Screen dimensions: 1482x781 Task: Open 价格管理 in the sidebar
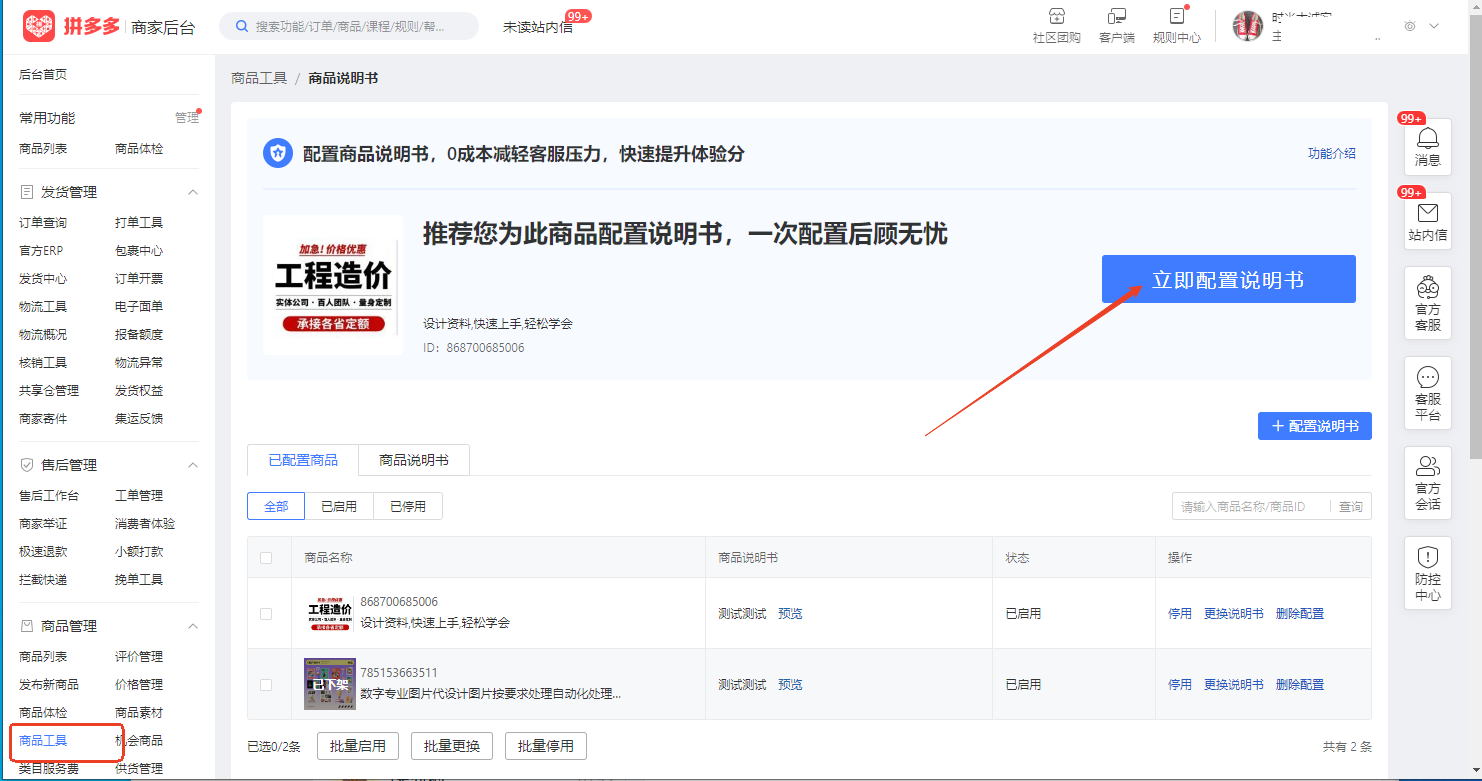point(139,685)
